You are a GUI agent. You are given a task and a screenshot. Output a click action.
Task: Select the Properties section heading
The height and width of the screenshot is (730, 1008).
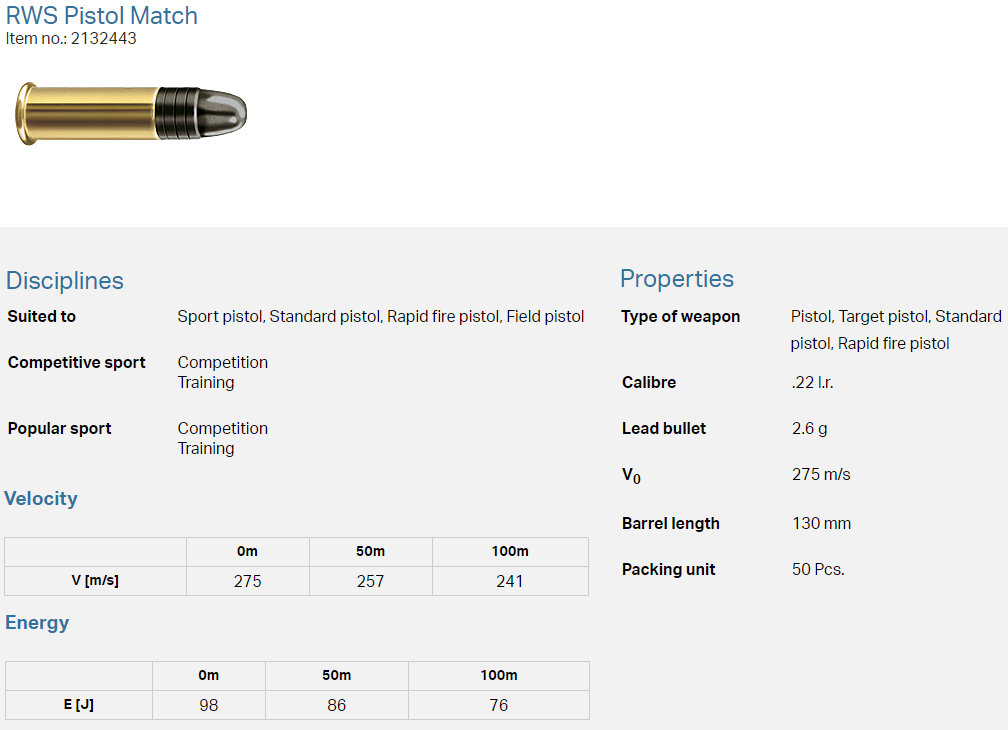point(677,279)
